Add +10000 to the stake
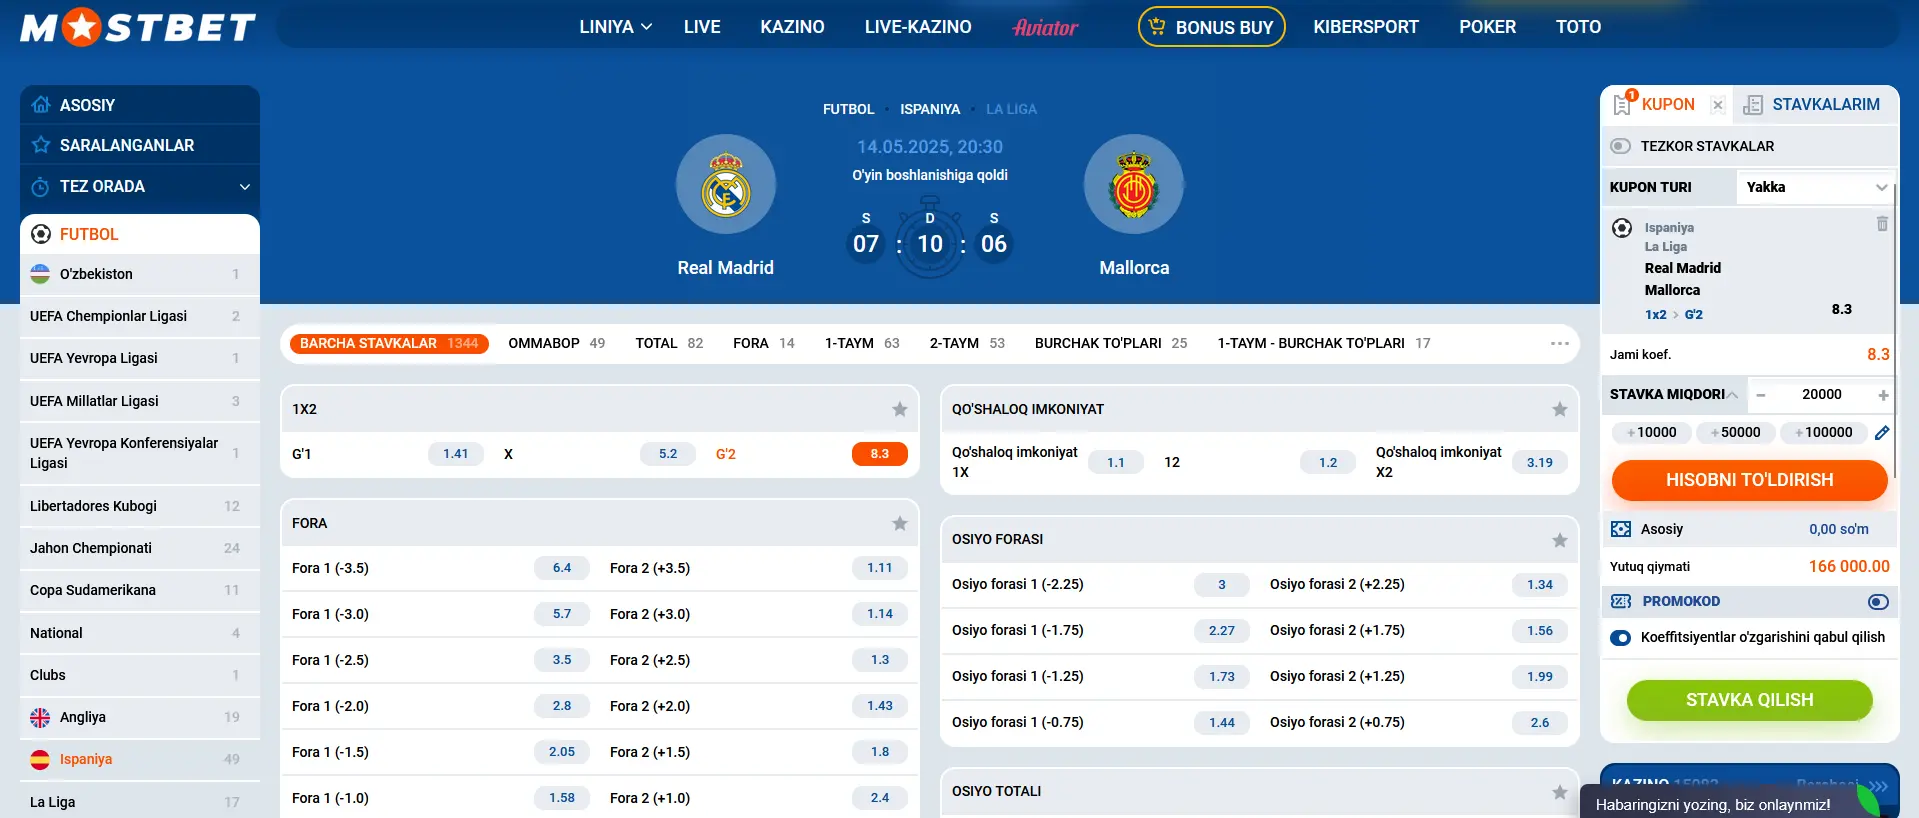 [x=1651, y=433]
